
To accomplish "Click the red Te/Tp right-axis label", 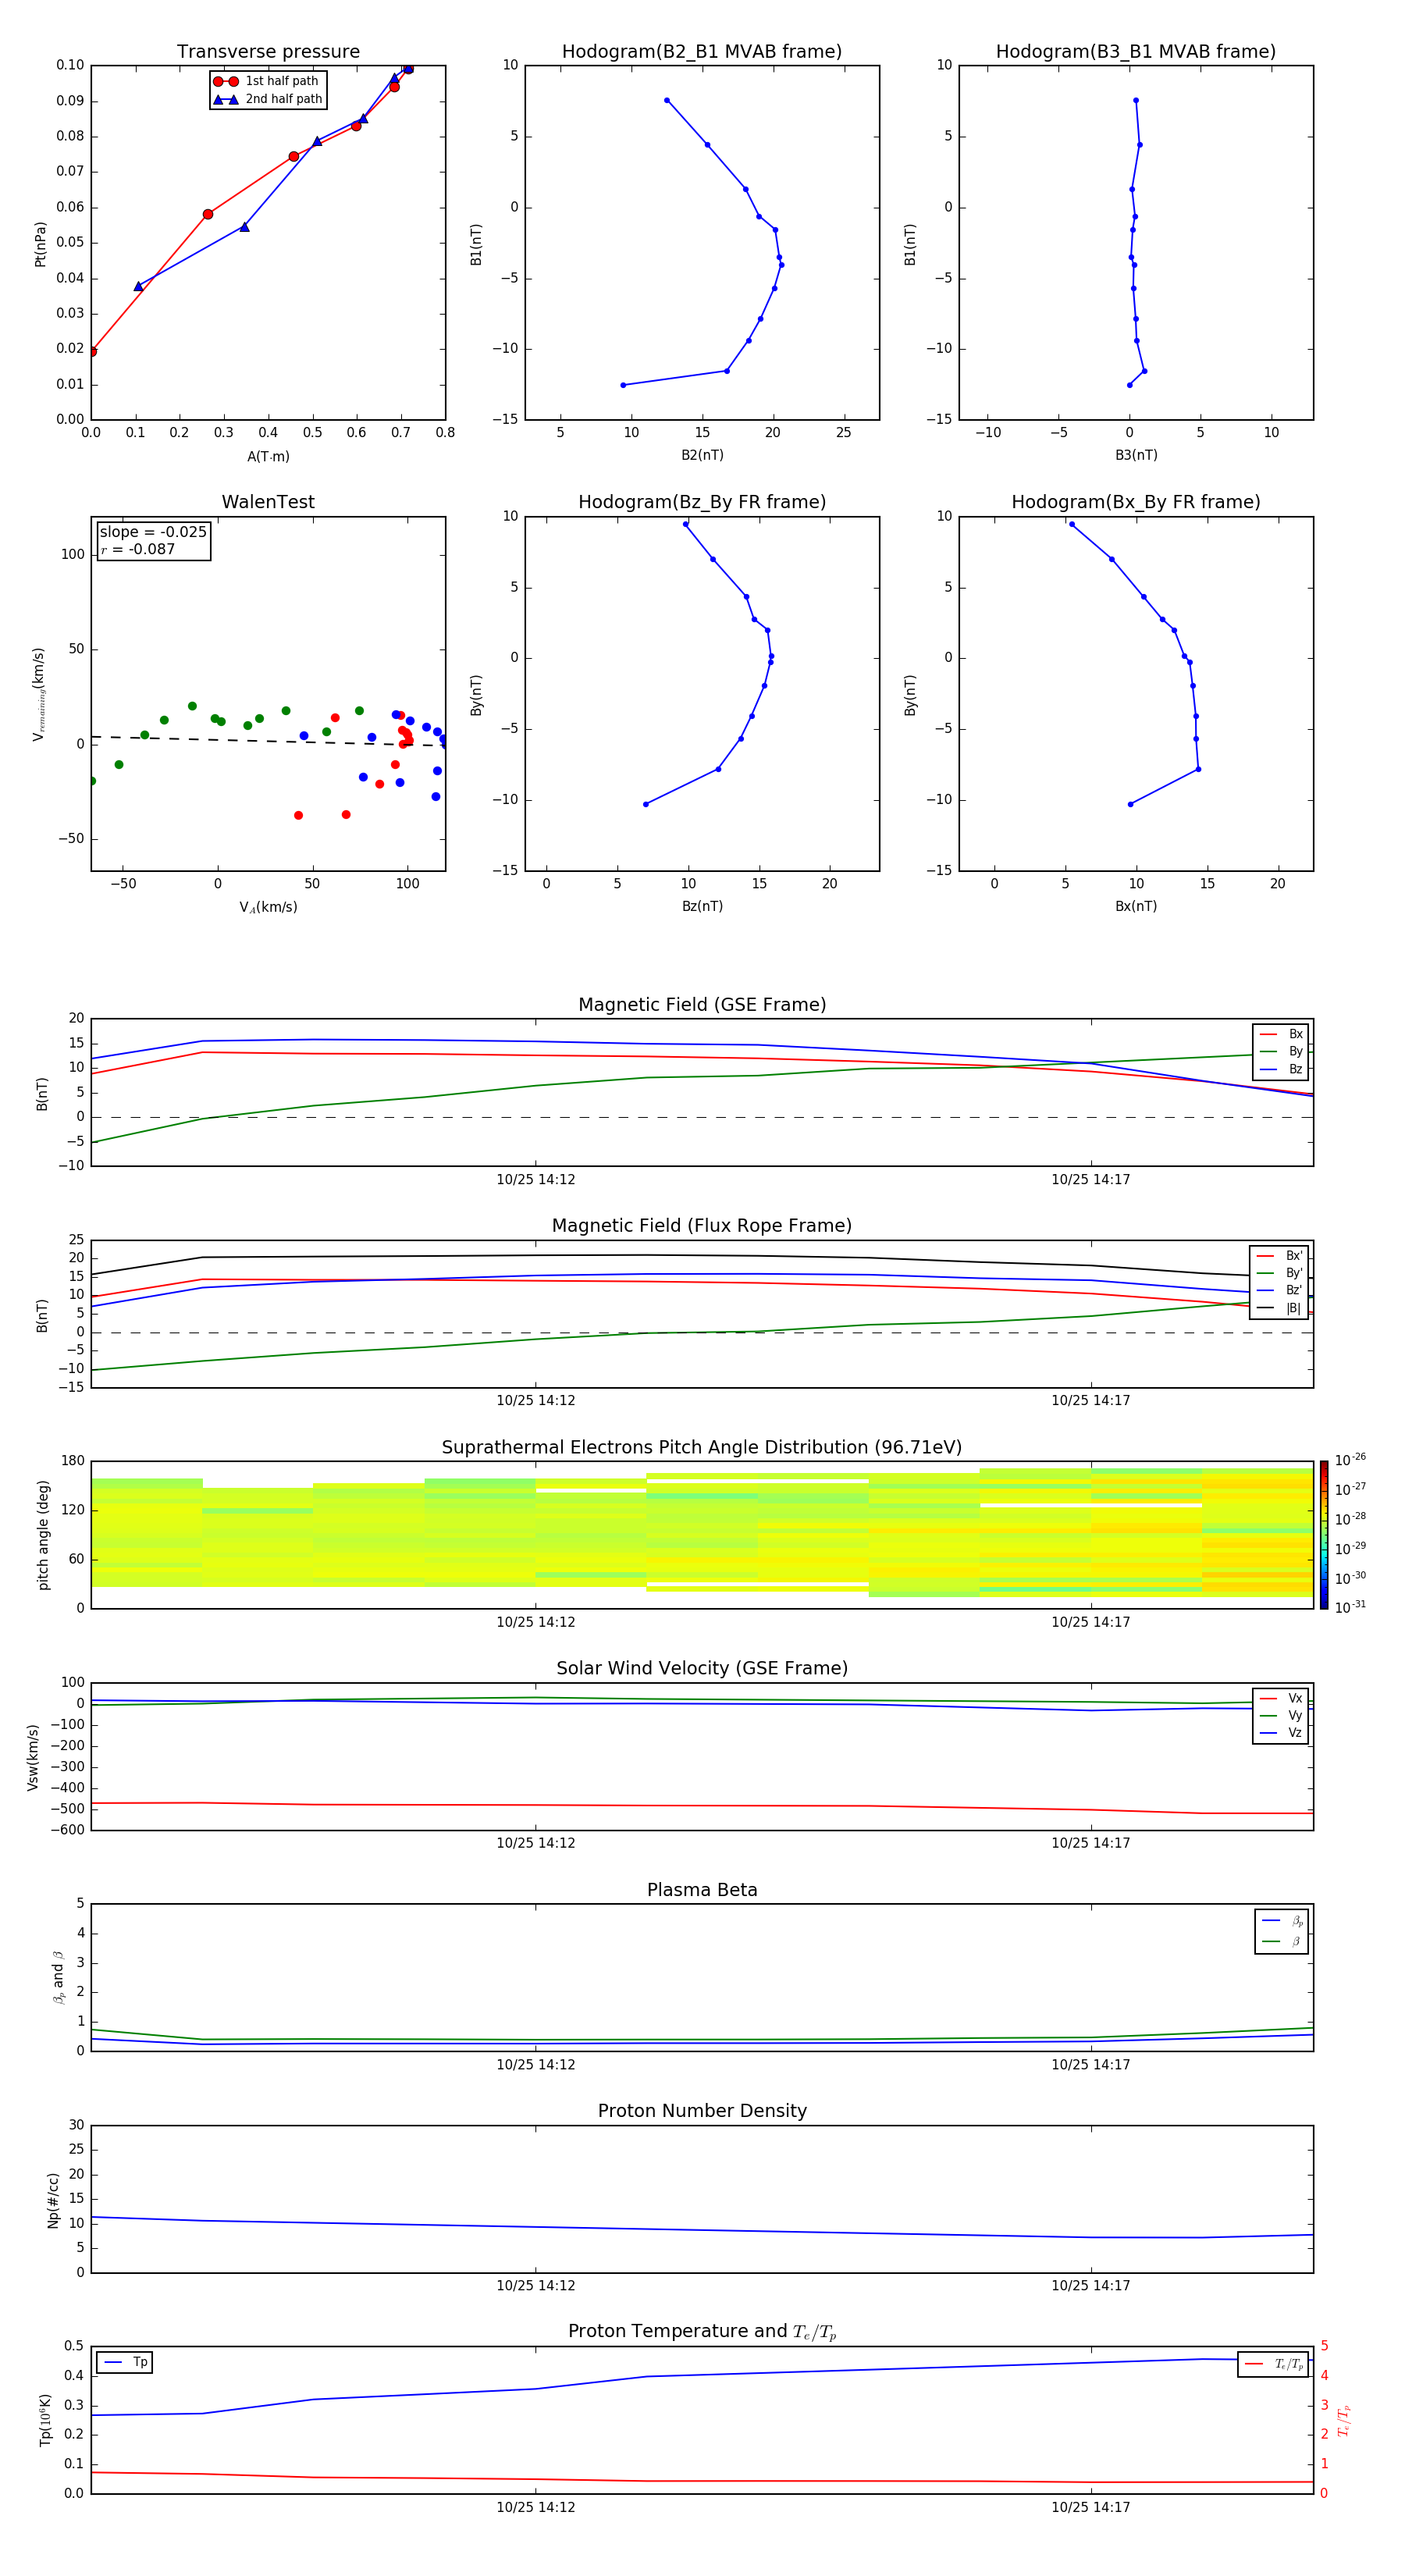I will (1343, 2420).
